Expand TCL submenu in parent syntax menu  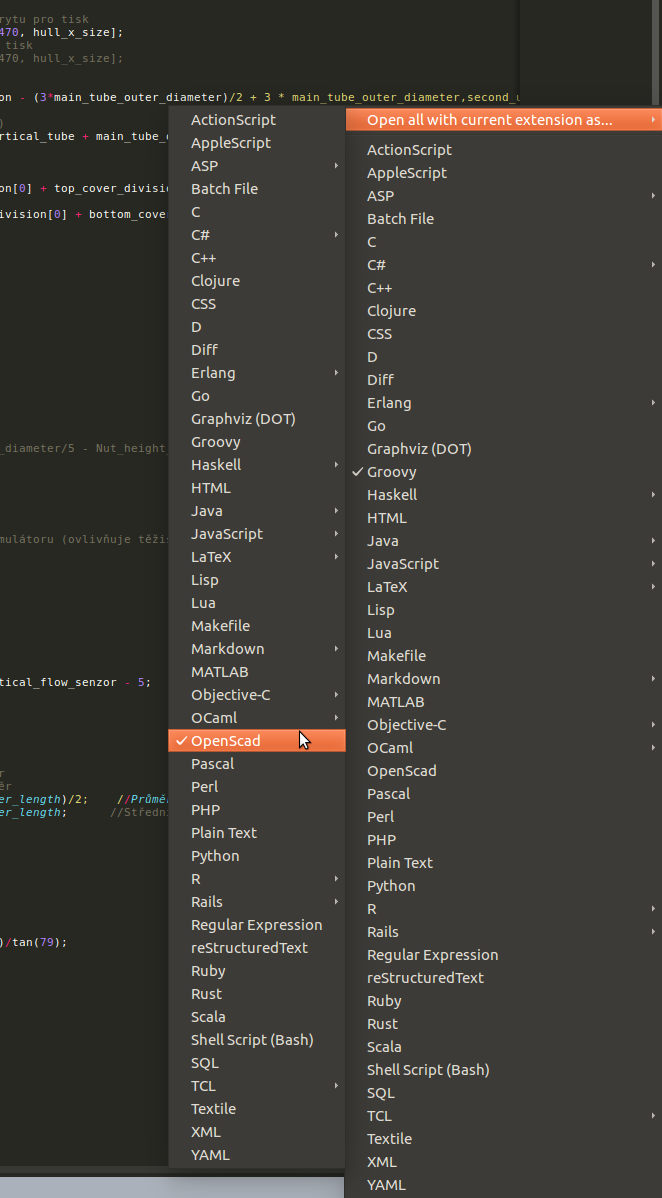tap(336, 1086)
